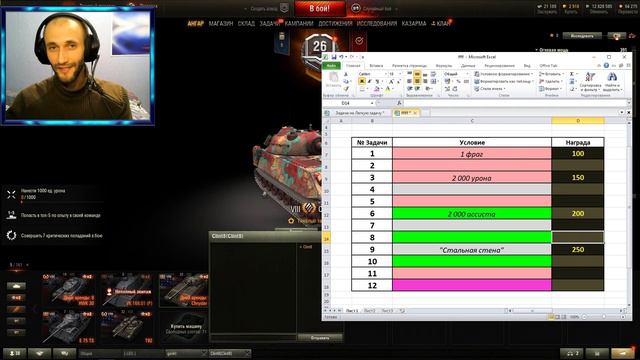The height and width of the screenshot is (360, 640).
Task: Open the contacts list button in the bottom bar
Action: (x=15, y=353)
